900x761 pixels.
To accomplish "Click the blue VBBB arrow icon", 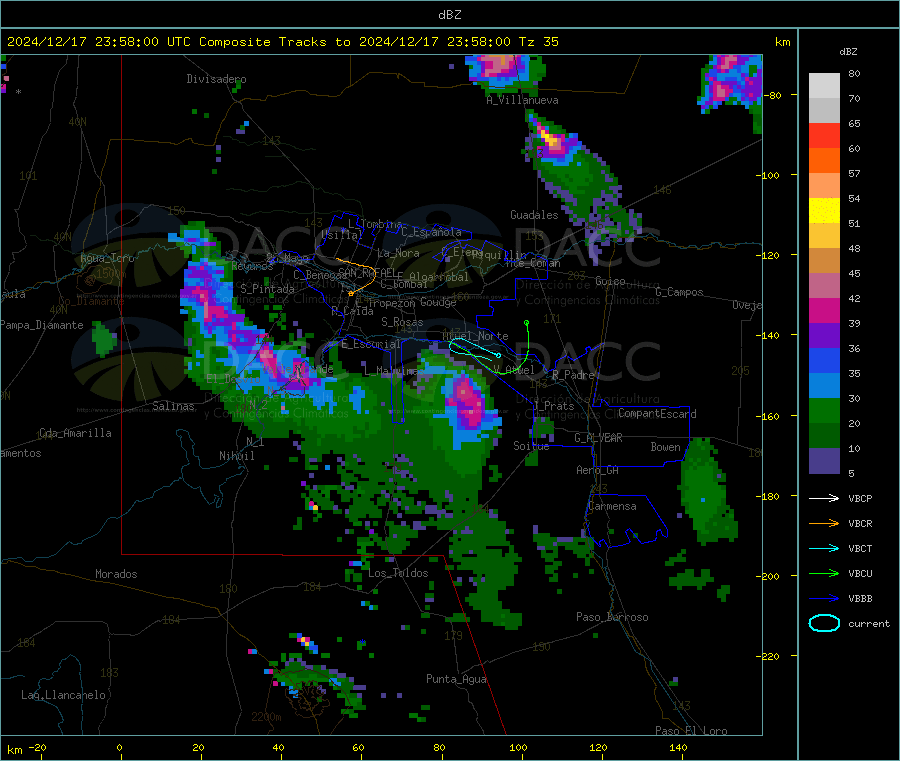I will click(824, 598).
